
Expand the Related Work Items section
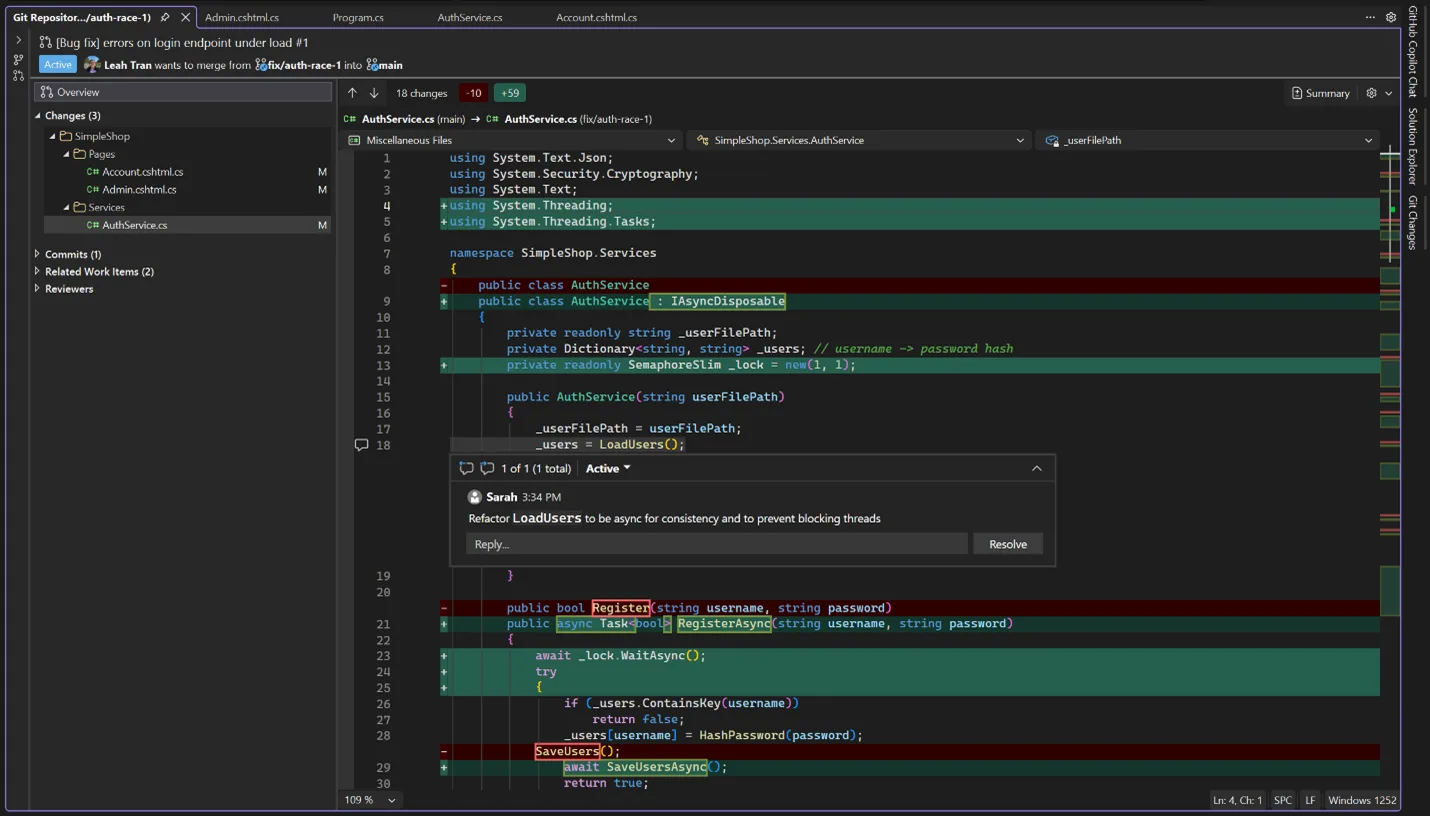(x=38, y=271)
